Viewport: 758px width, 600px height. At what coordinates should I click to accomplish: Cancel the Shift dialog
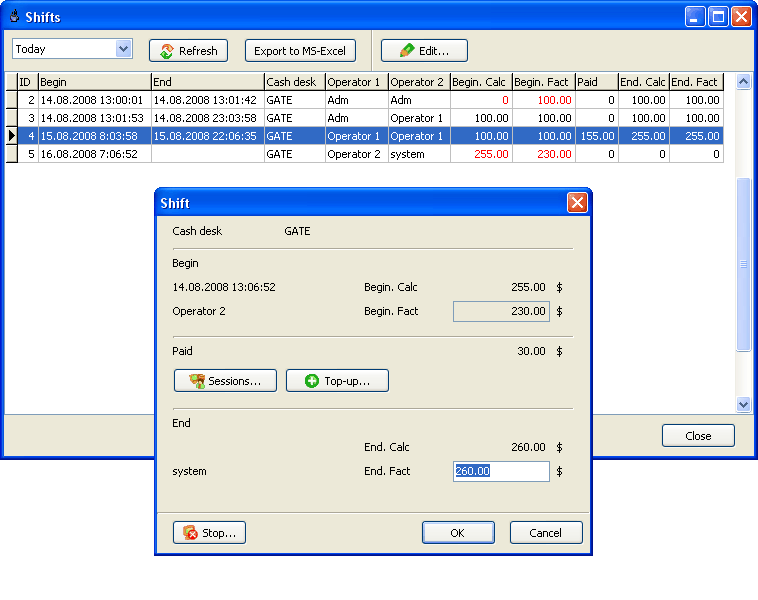pos(546,533)
